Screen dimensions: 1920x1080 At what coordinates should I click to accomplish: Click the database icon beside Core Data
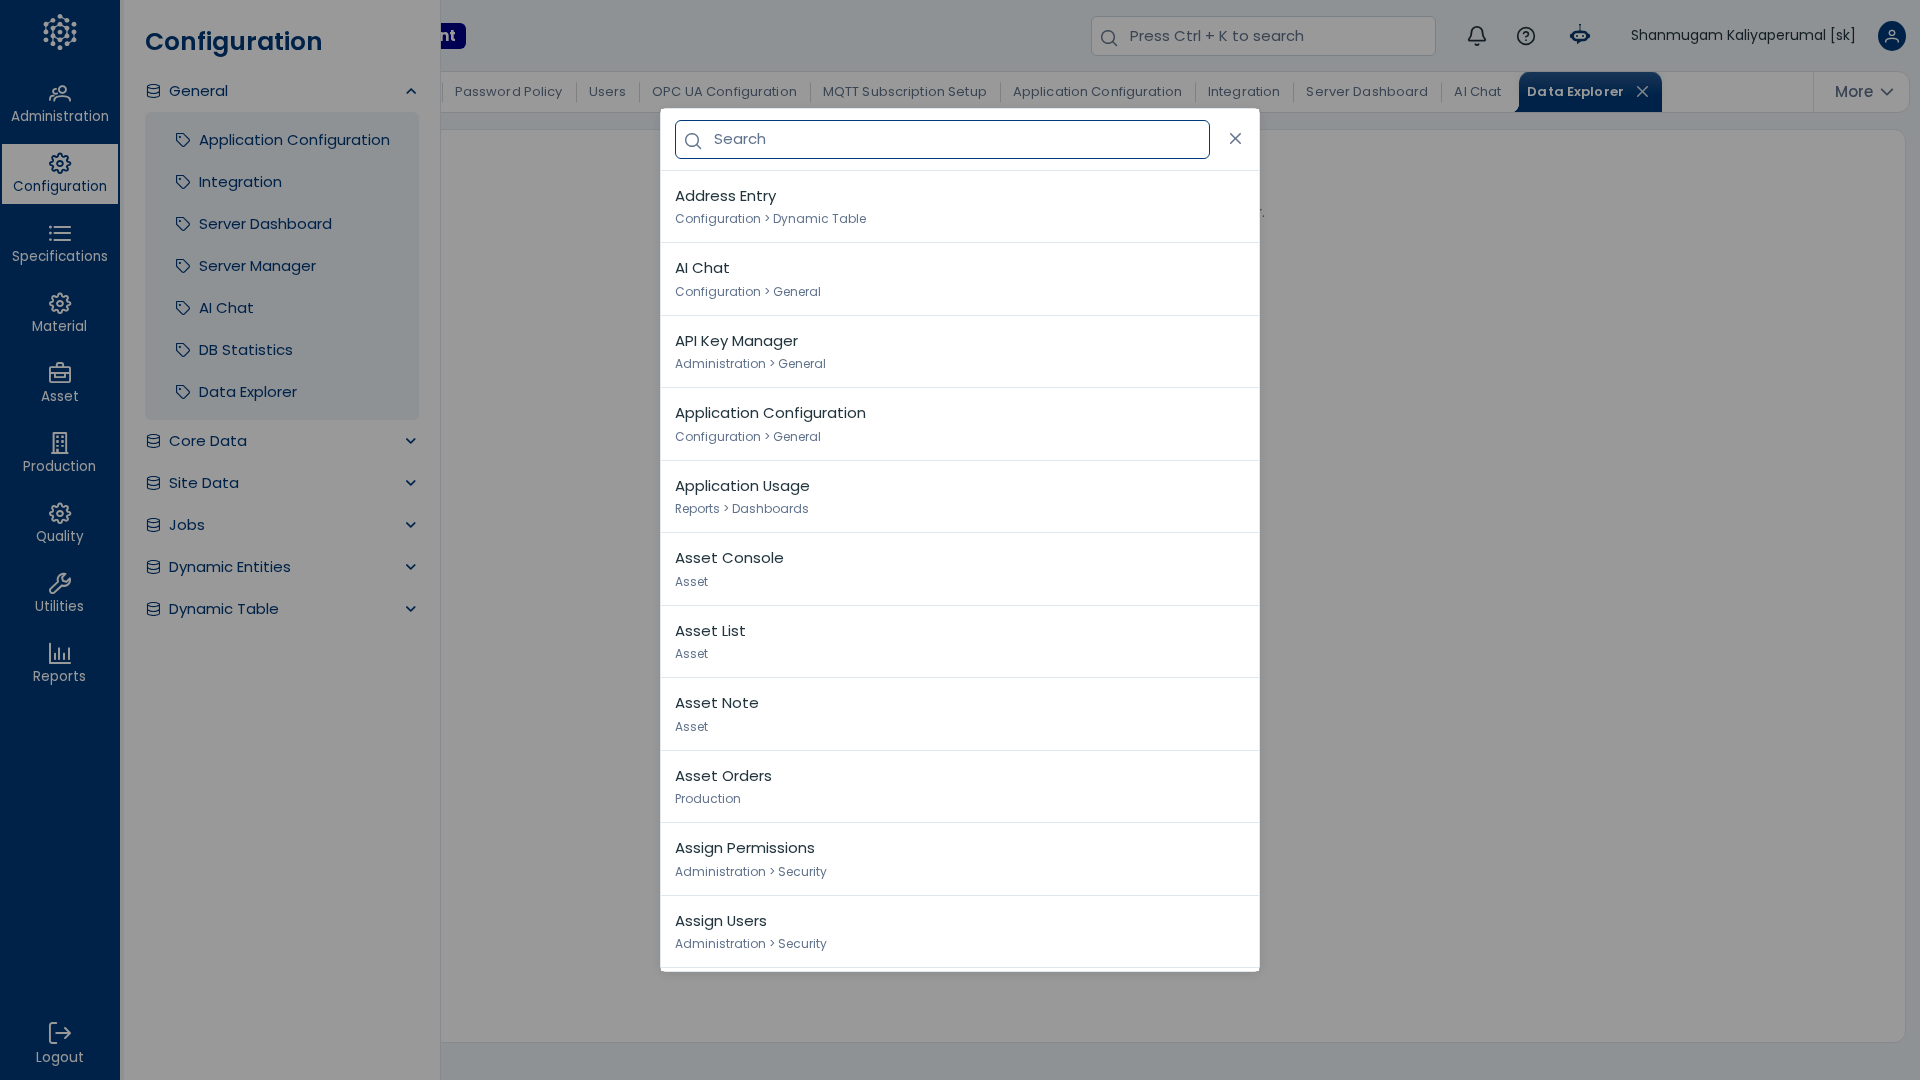[x=153, y=441]
